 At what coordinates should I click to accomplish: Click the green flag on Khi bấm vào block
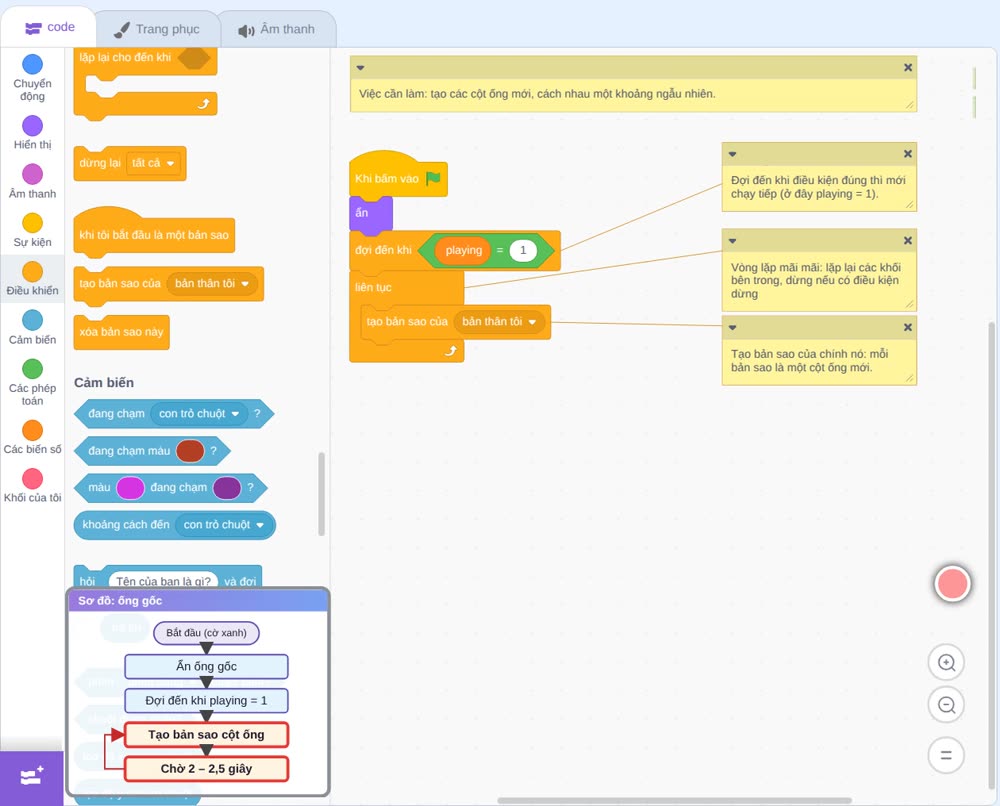pyautogui.click(x=434, y=178)
